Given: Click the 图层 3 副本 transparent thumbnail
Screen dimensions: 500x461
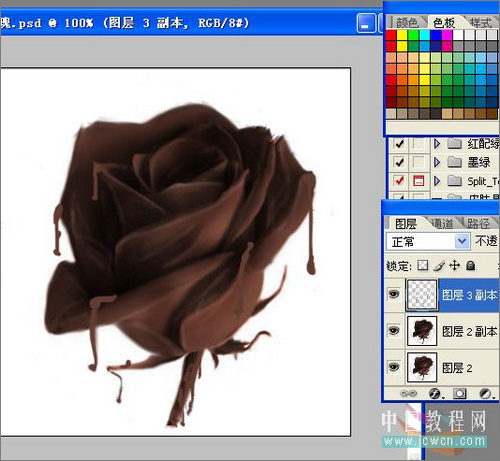Looking at the screenshot, I should click(422, 295).
